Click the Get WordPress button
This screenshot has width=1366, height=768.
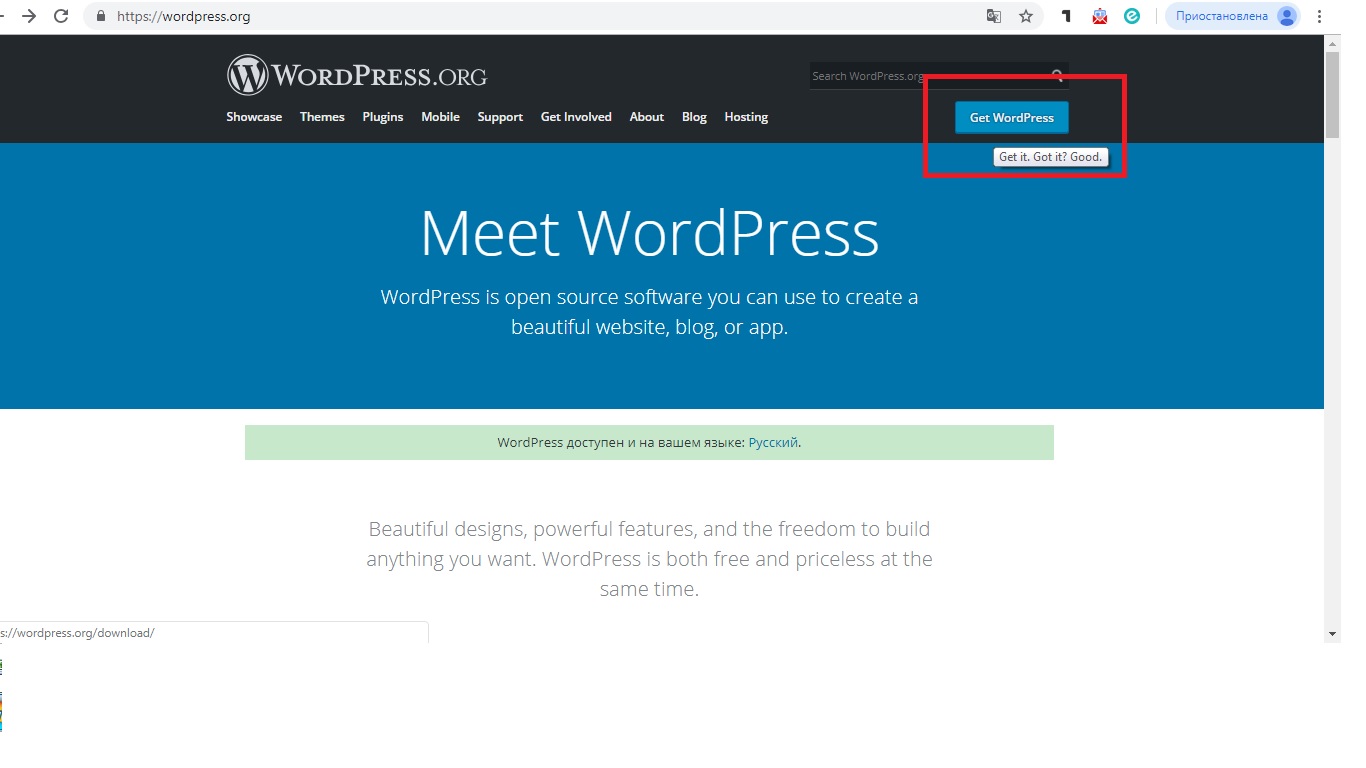pyautogui.click(x=1012, y=117)
